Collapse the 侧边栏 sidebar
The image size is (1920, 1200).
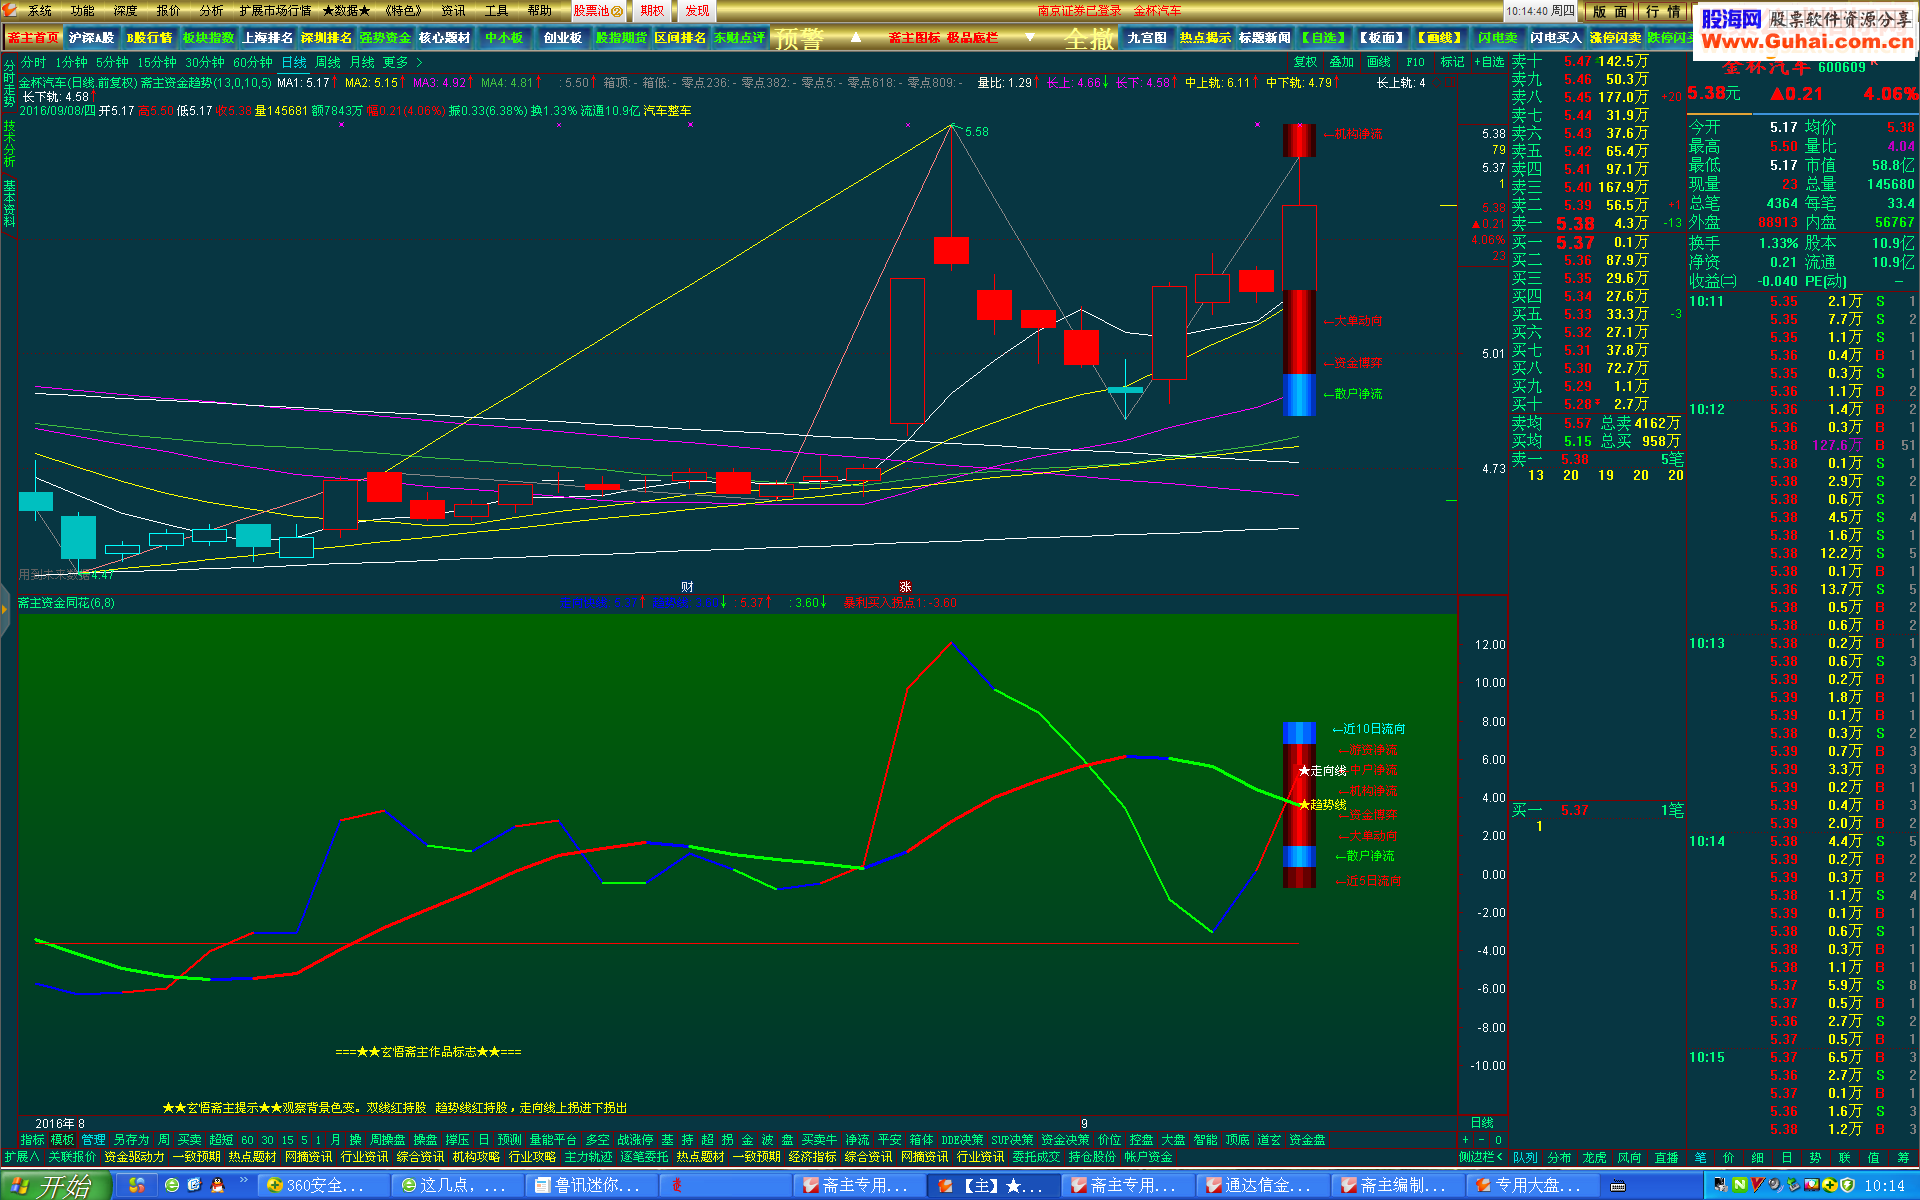click(x=1481, y=1157)
